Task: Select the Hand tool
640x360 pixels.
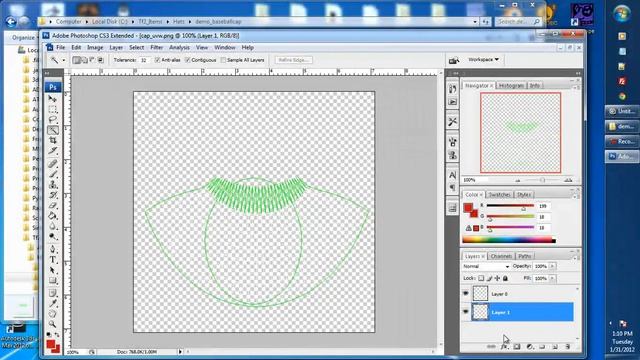Action: click(x=53, y=314)
